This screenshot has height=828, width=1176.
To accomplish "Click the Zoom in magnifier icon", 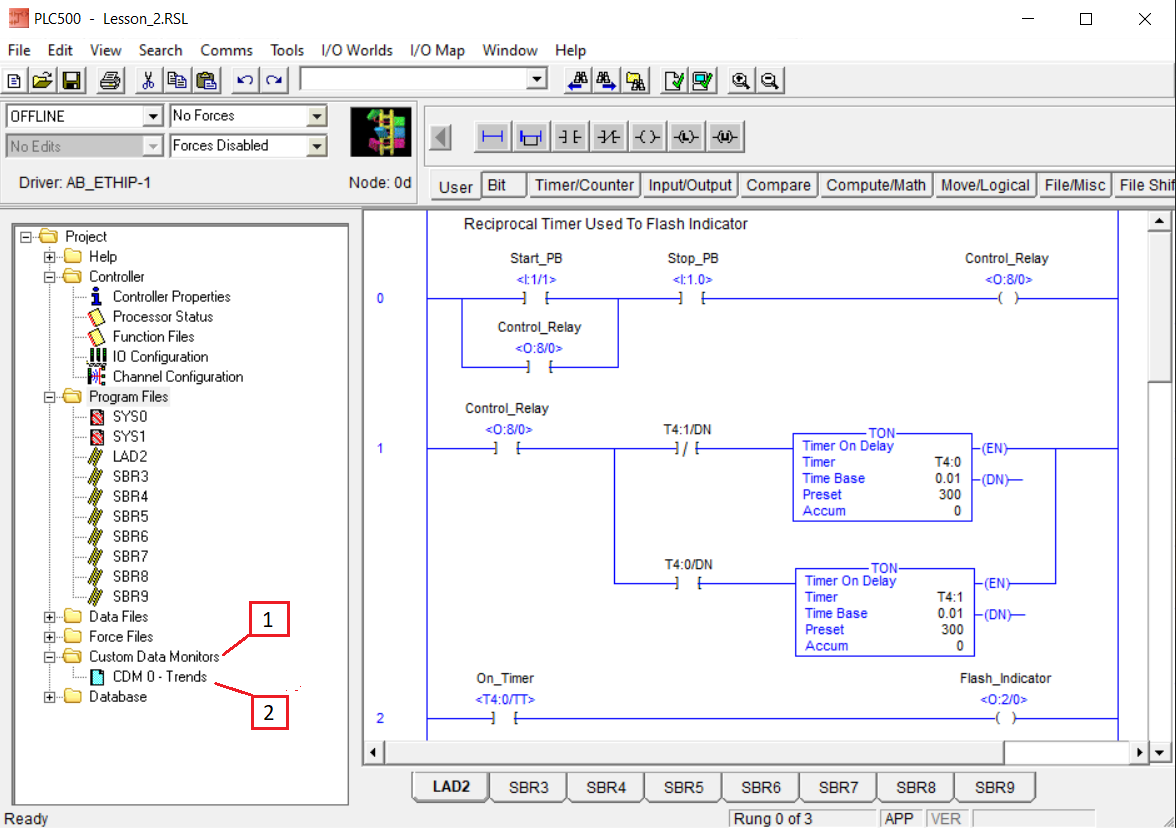I will coord(740,80).
